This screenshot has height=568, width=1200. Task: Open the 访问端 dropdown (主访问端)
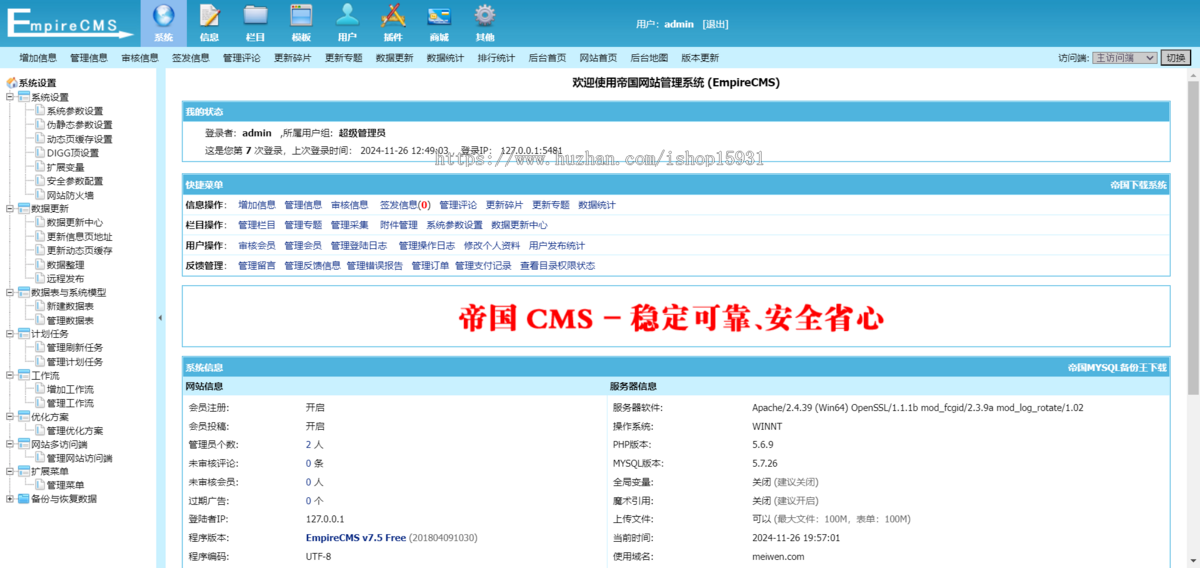(x=1124, y=58)
